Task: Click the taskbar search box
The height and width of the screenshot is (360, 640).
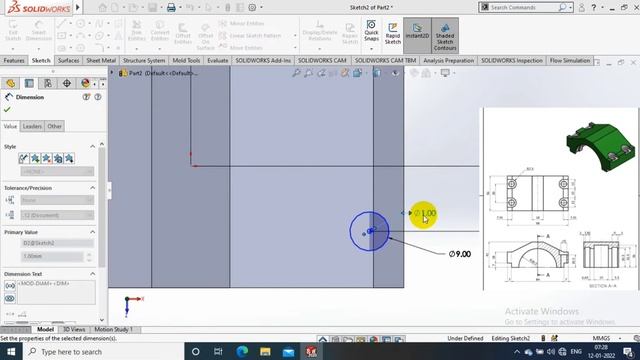Action: click(103, 351)
